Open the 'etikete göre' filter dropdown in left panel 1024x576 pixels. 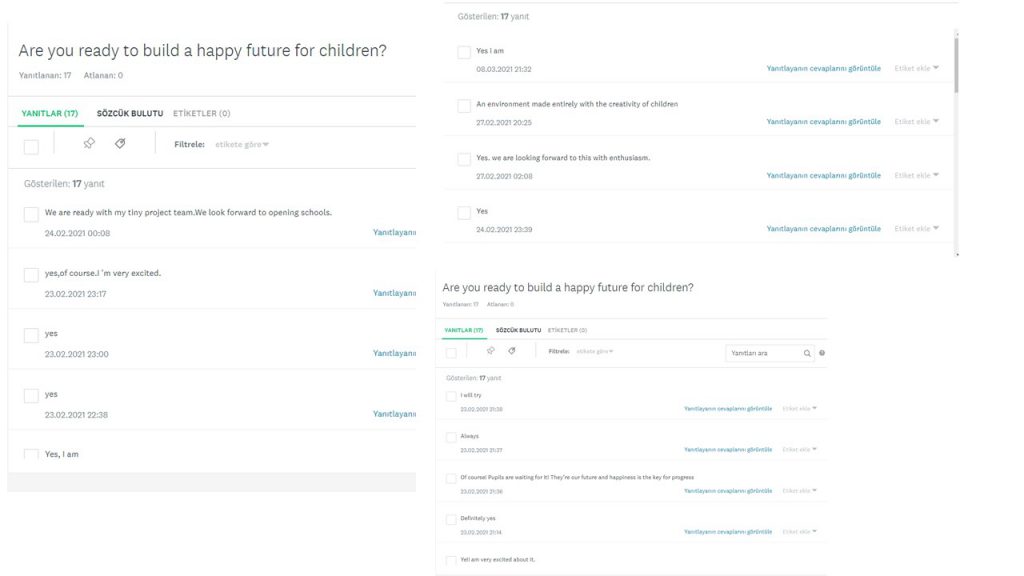point(242,145)
